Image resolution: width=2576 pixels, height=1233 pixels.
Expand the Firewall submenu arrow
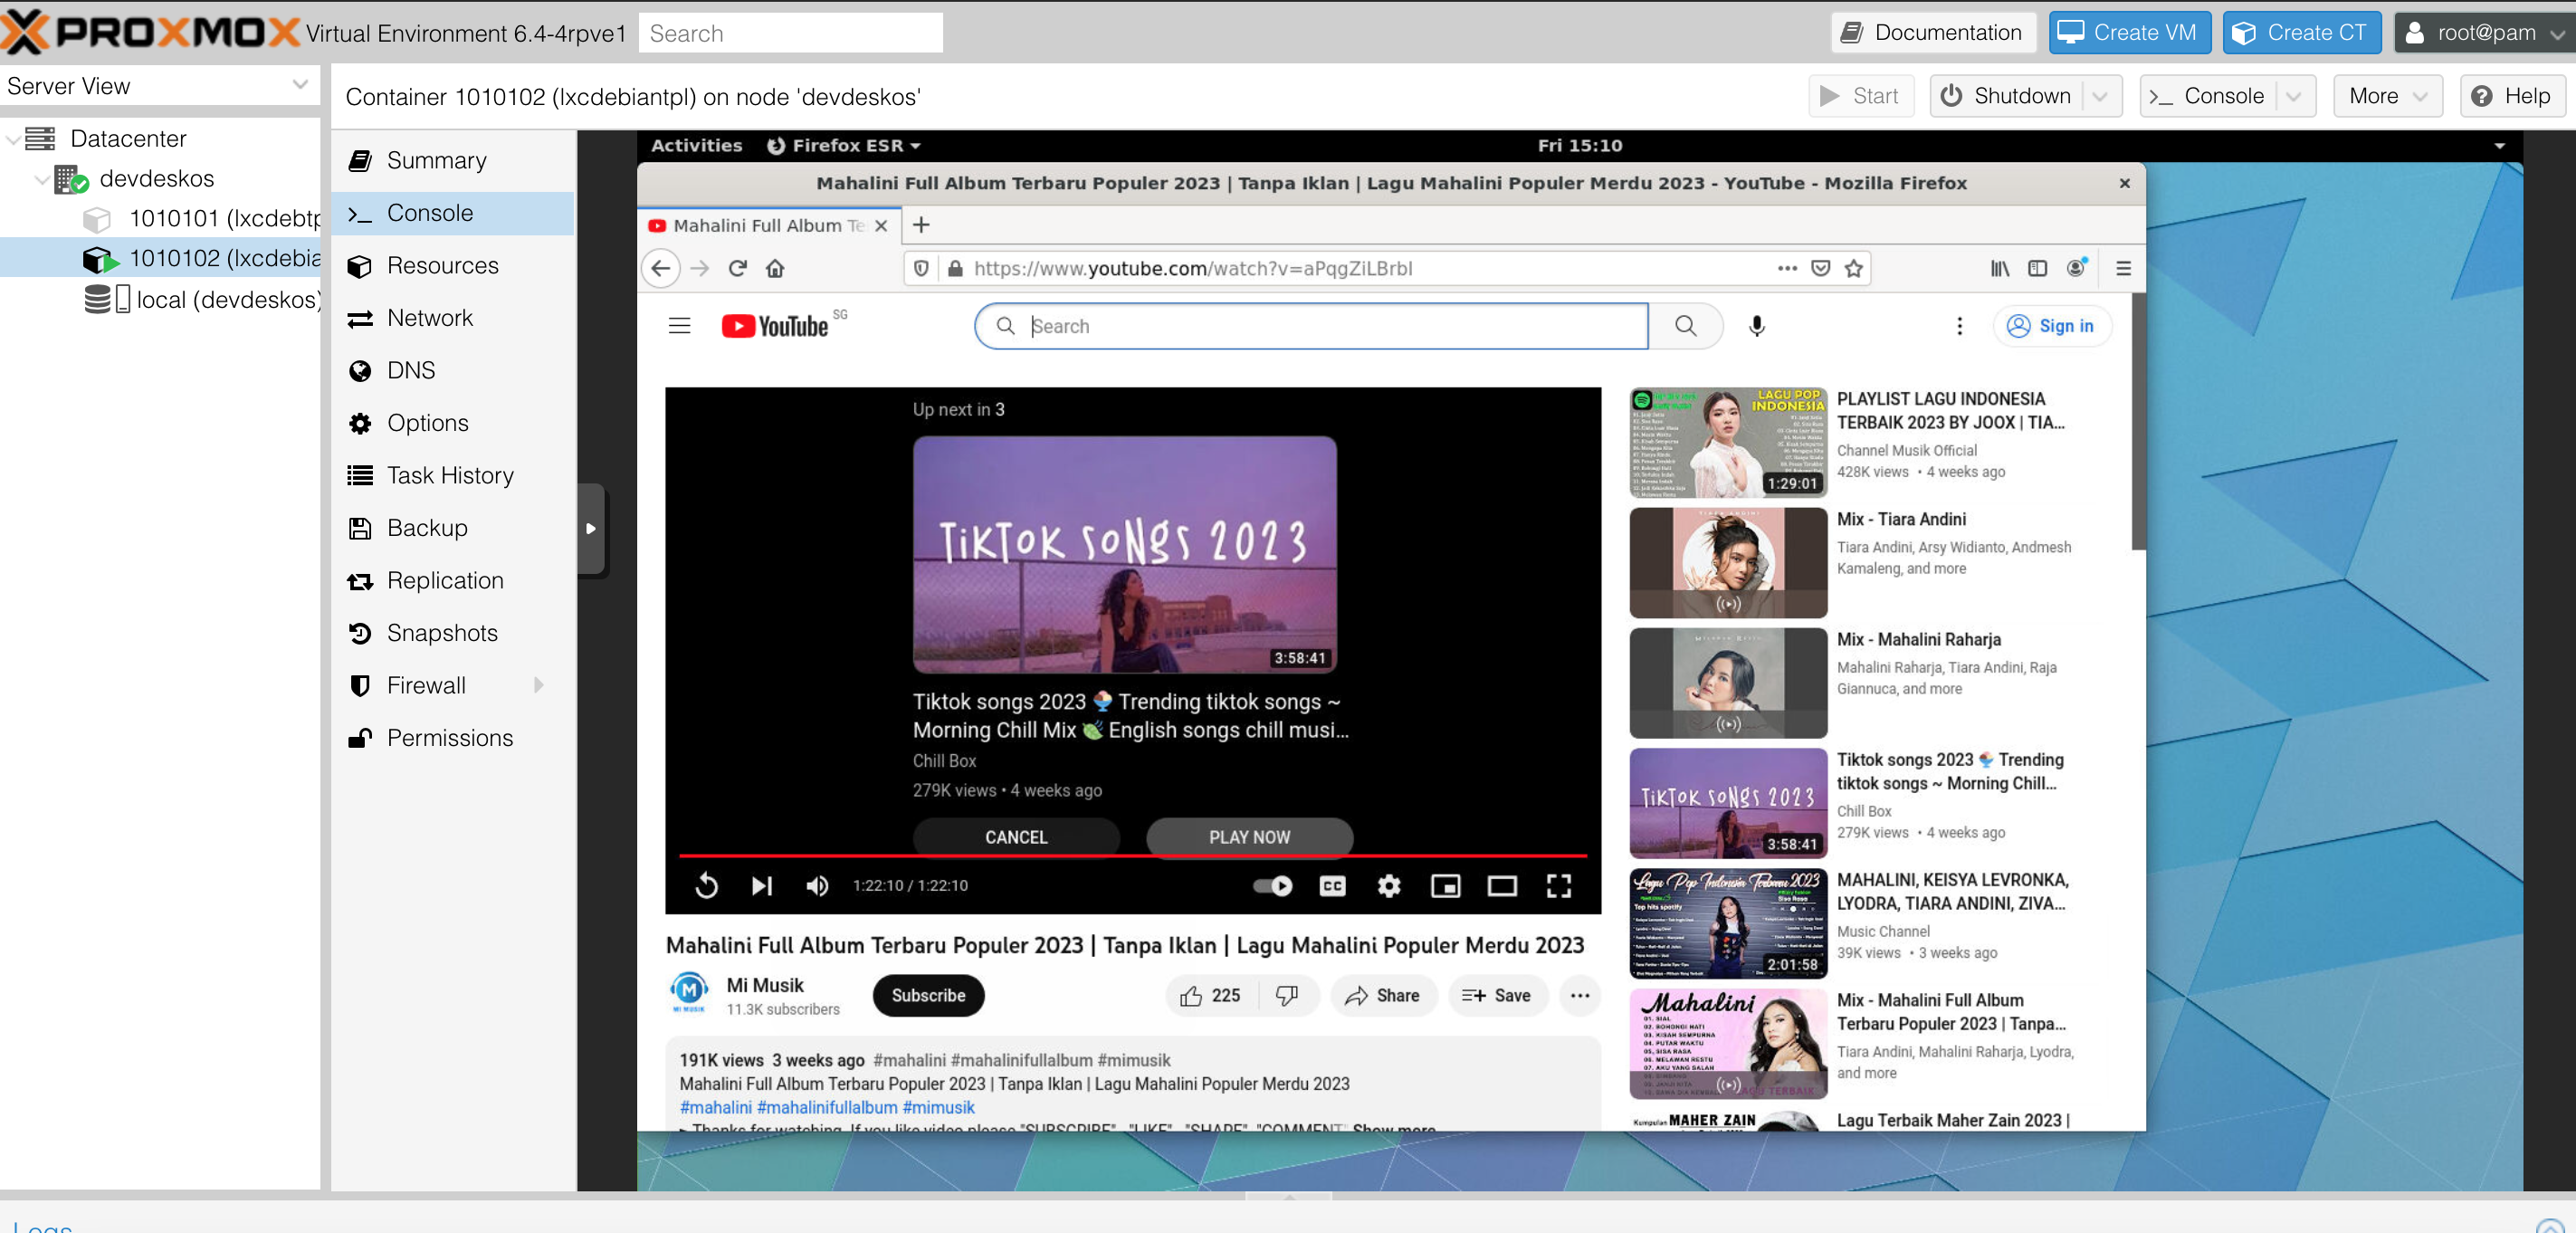tap(539, 685)
